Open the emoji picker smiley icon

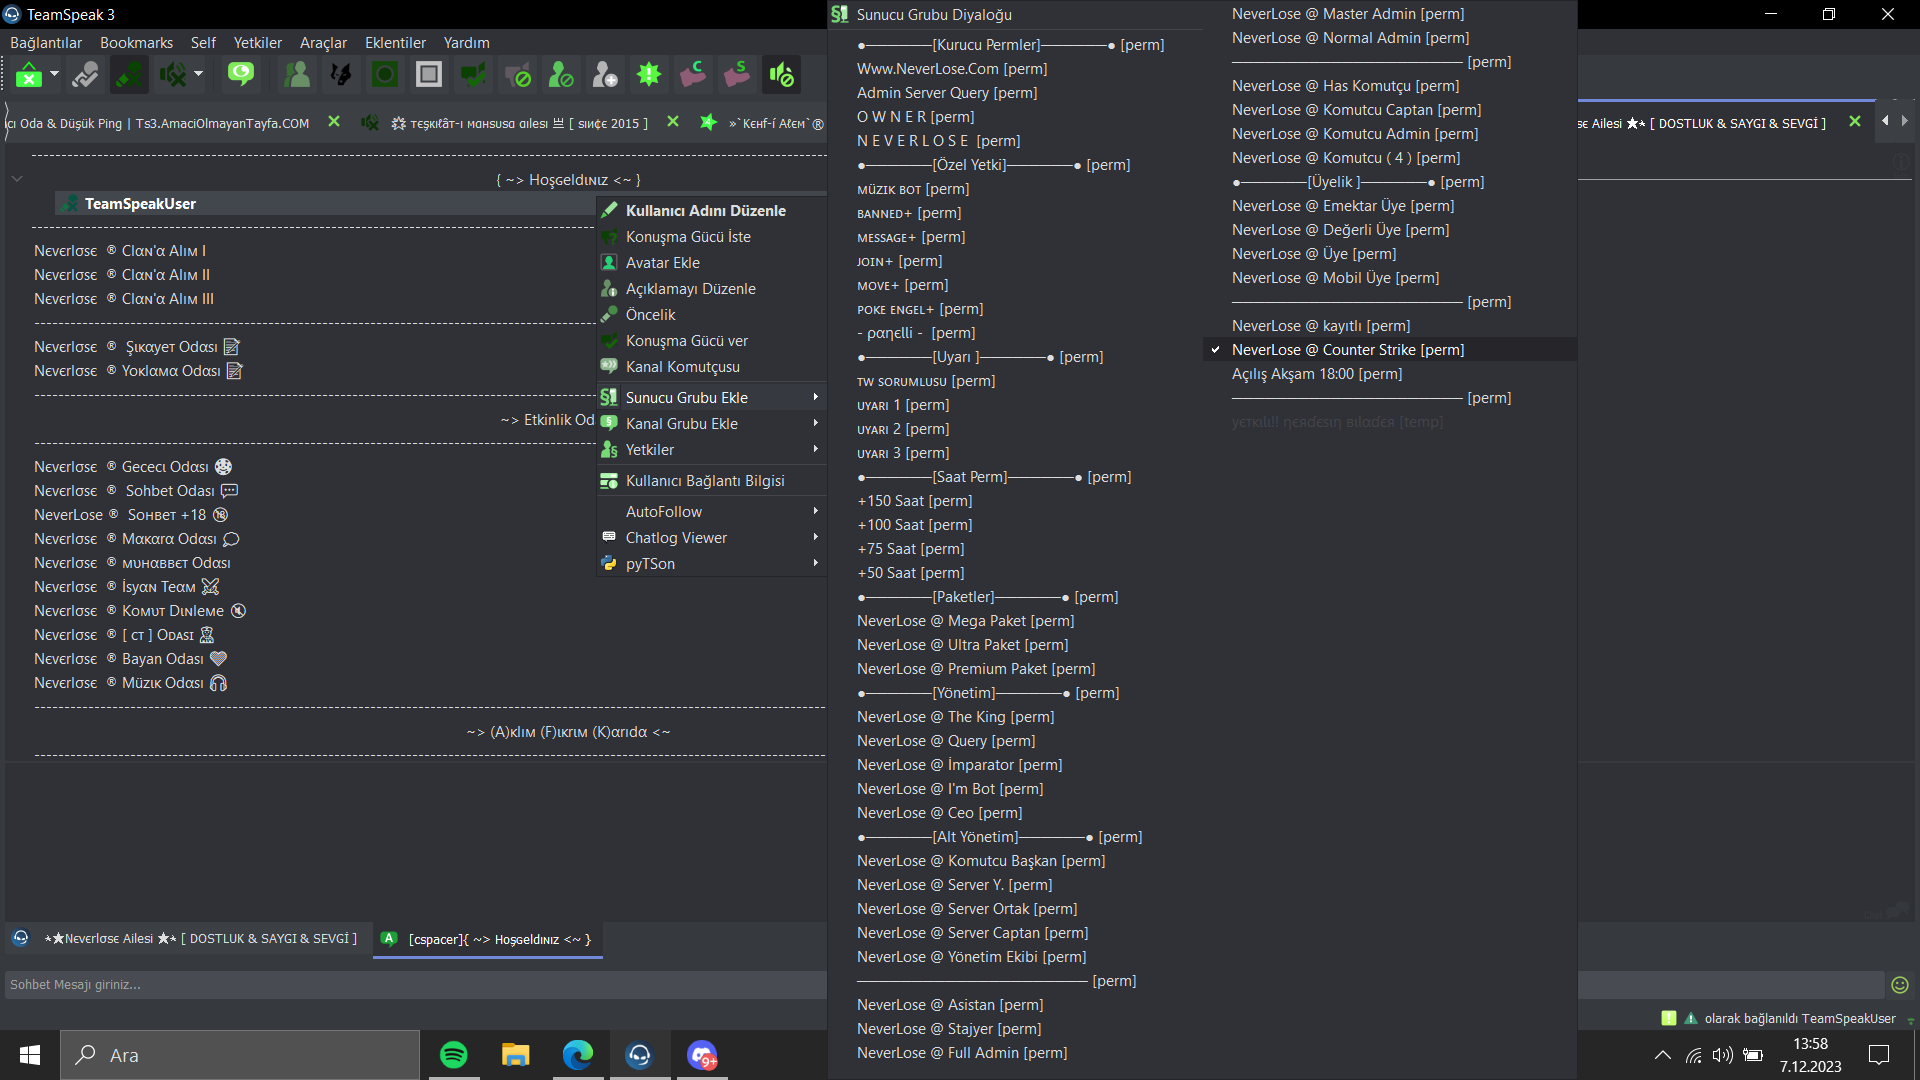(x=1900, y=985)
